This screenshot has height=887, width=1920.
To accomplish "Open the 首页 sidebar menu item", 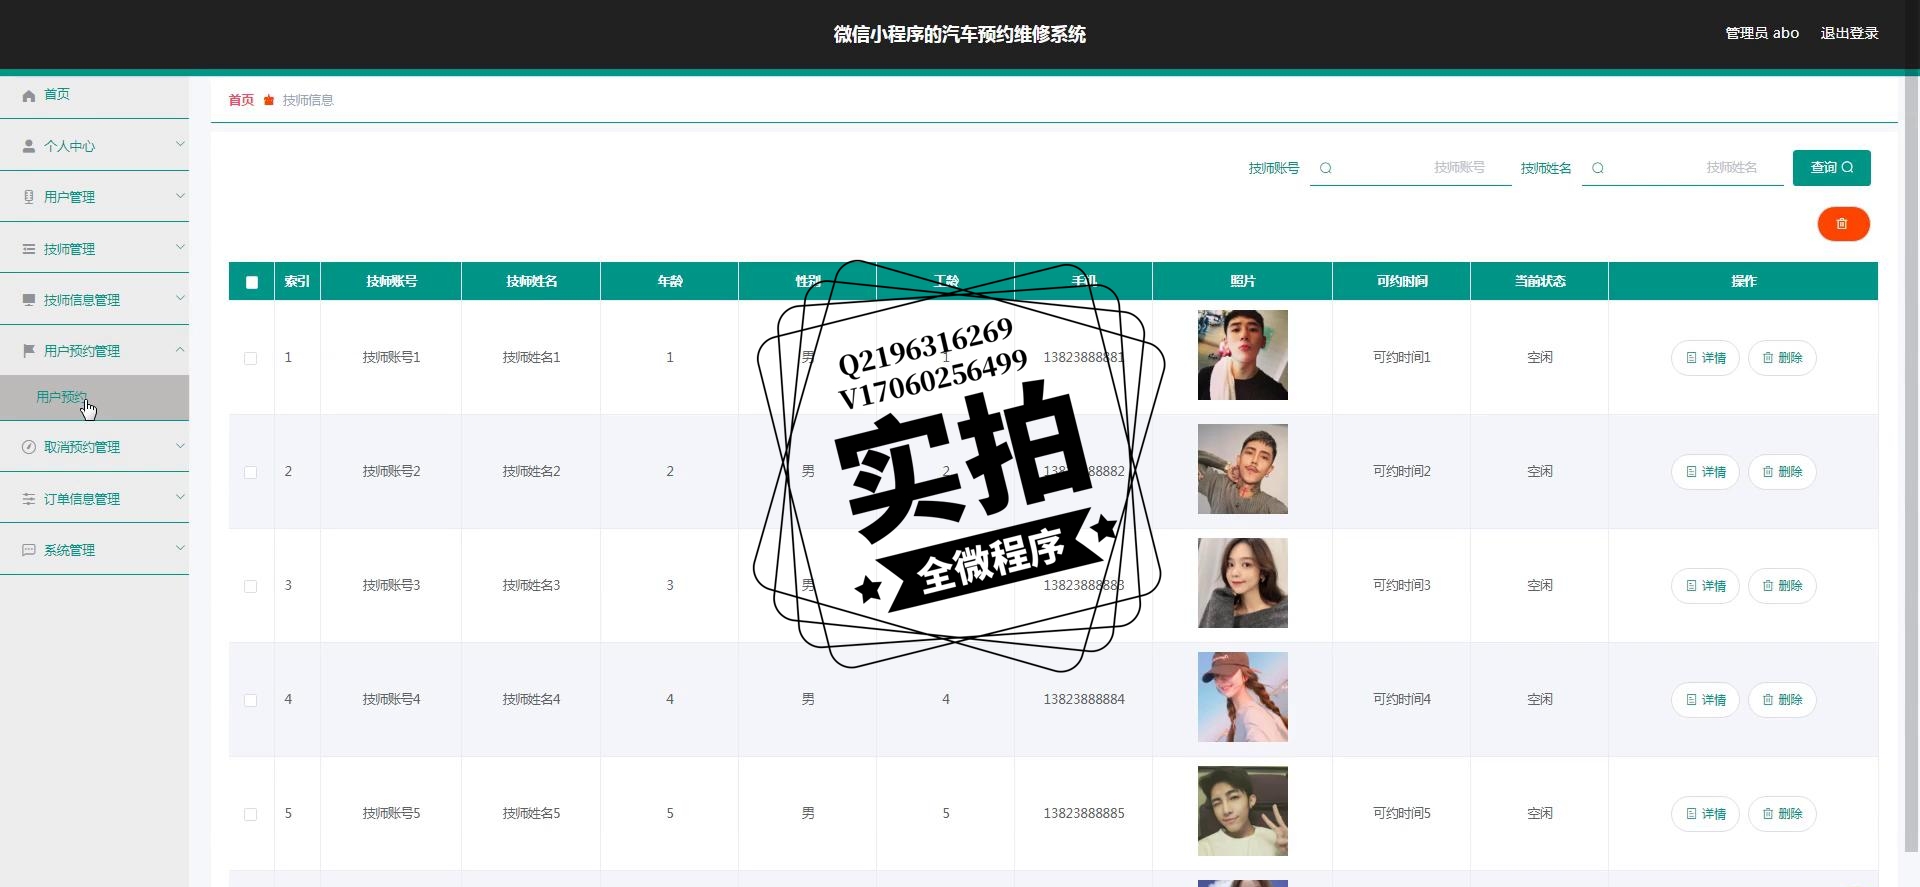I will point(94,94).
